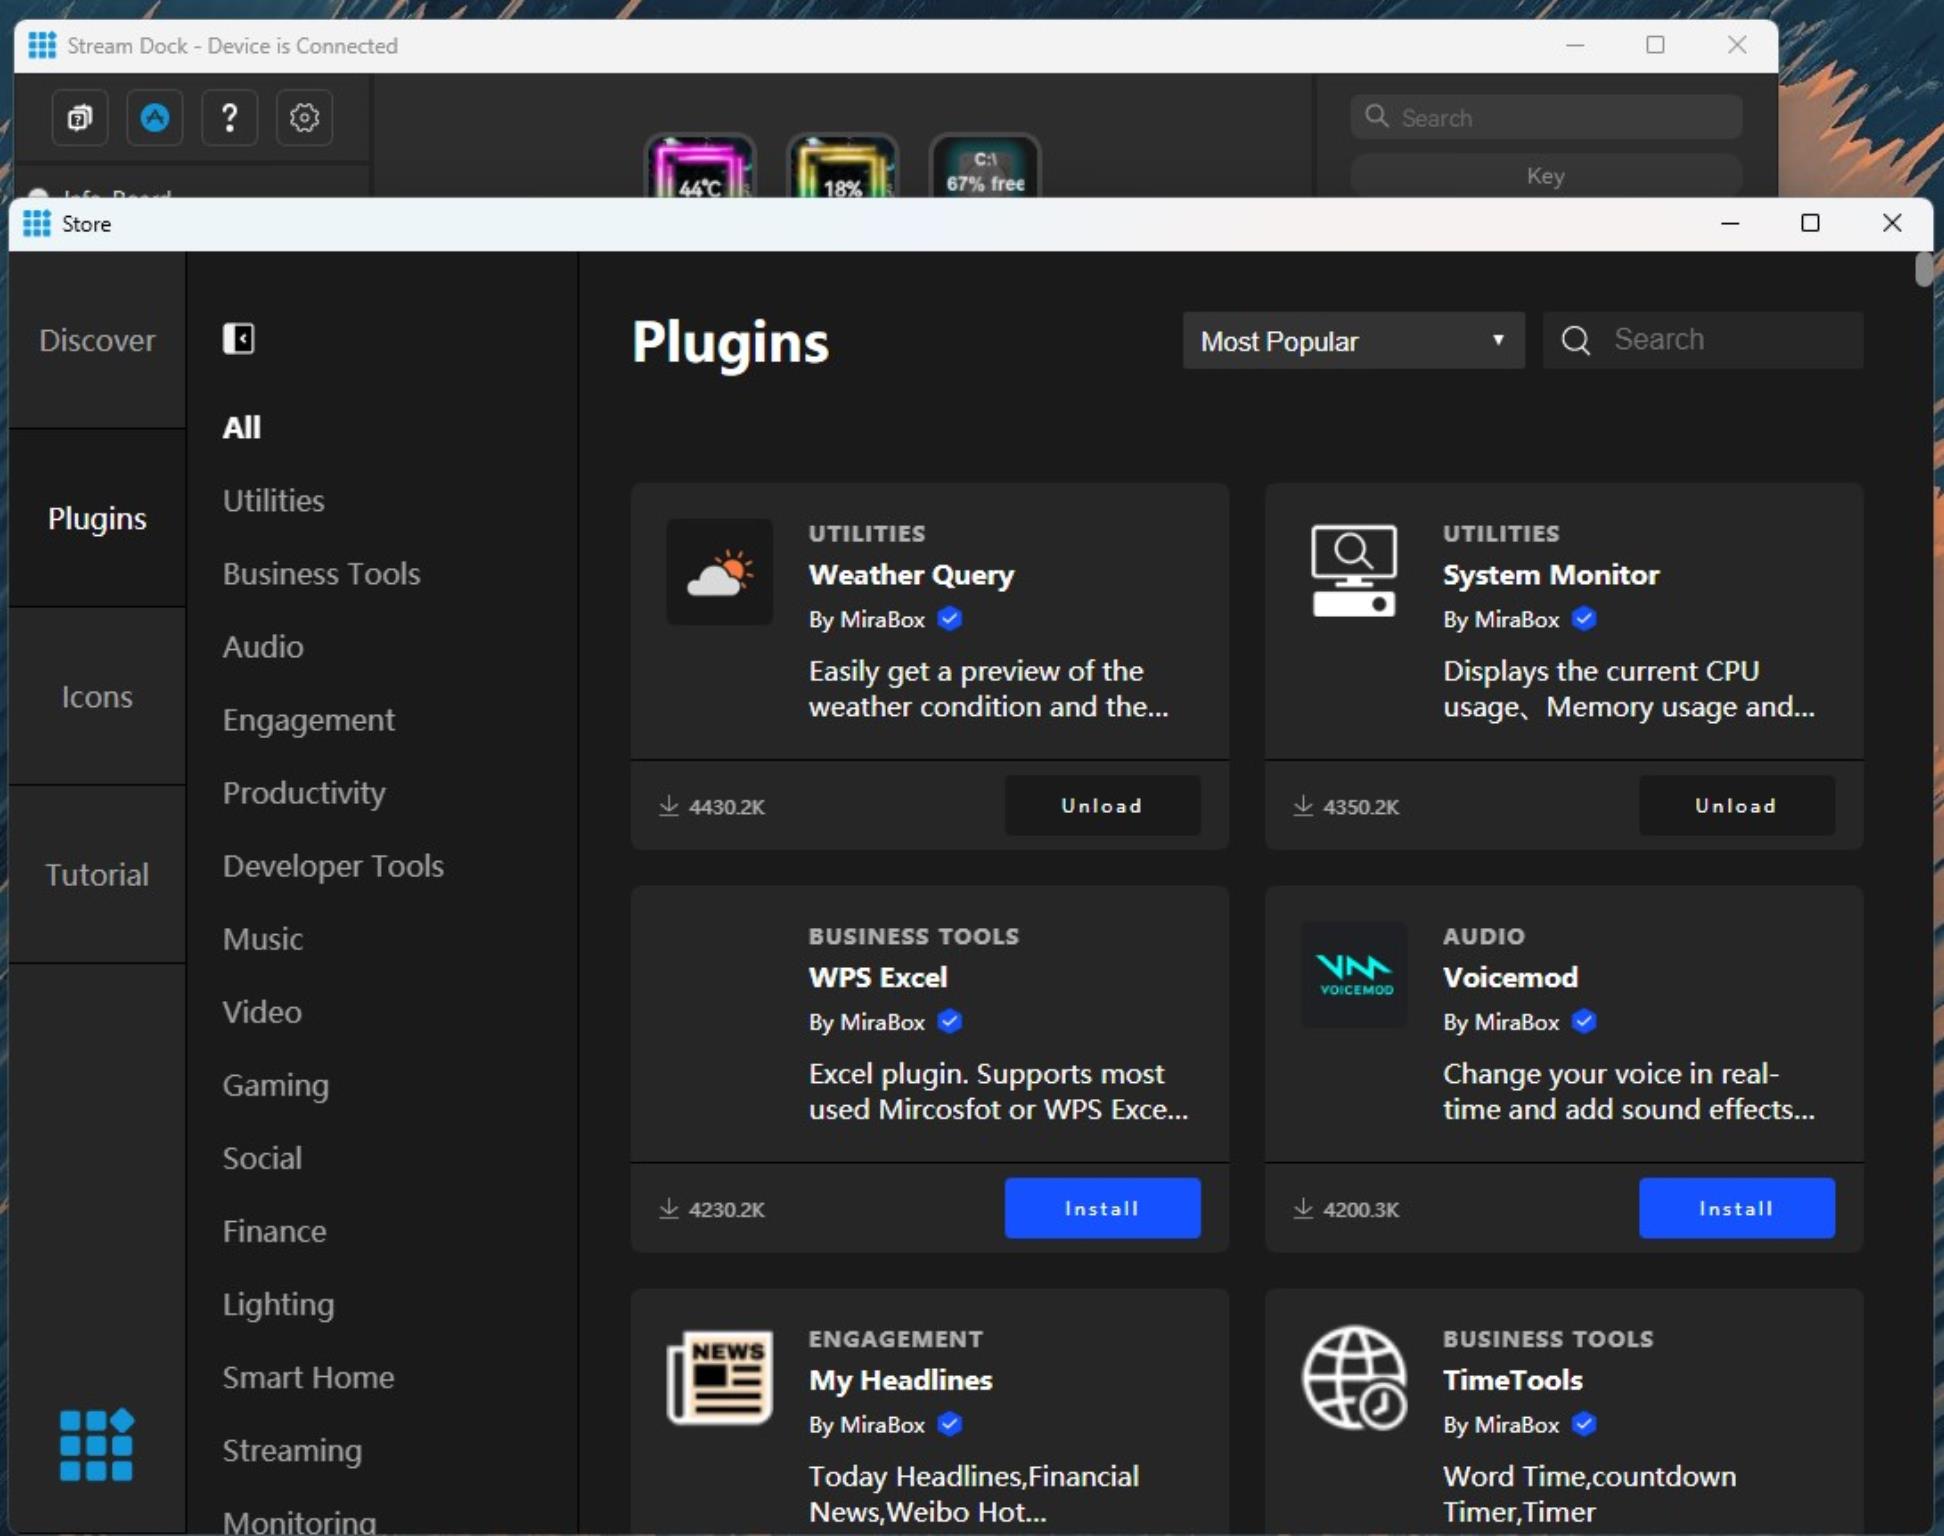The image size is (1944, 1536).
Task: Open settings gear in Stream Dock window
Action: point(304,118)
